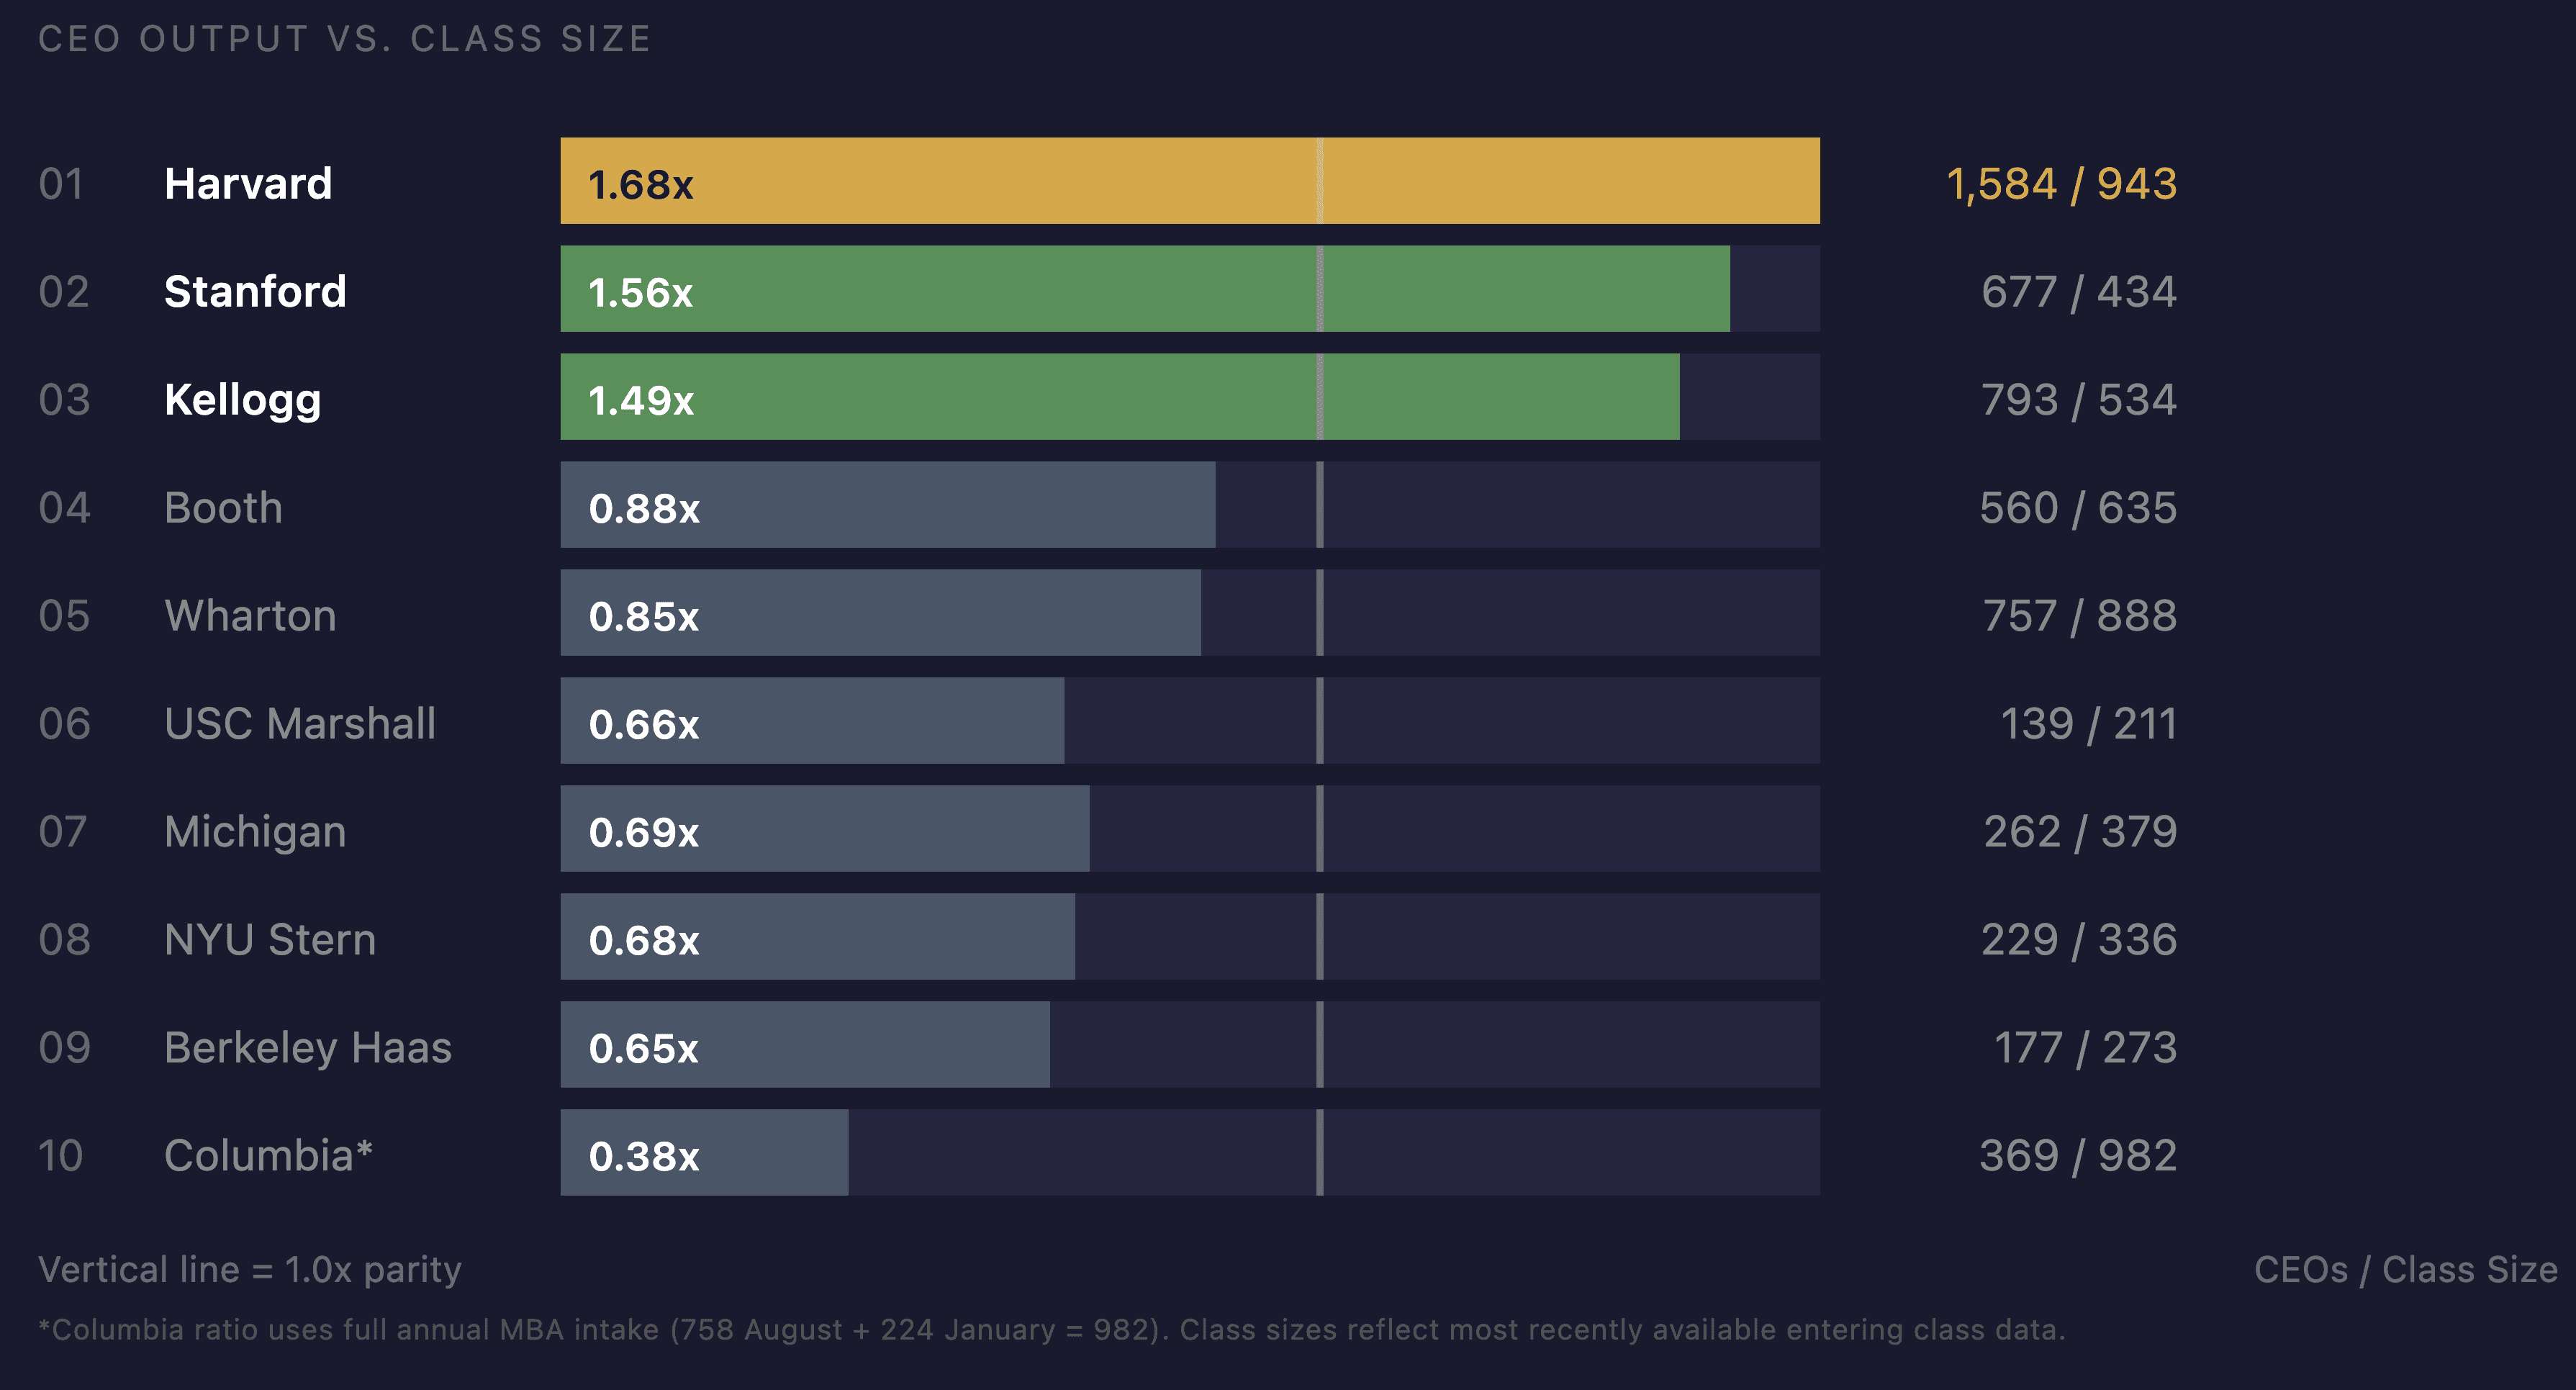Click the USC Marshall label

(x=300, y=724)
